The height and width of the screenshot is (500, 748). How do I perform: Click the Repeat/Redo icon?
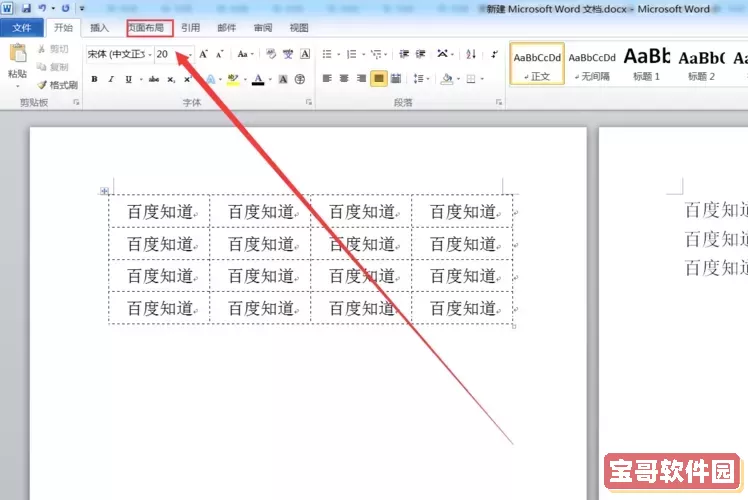65,8
